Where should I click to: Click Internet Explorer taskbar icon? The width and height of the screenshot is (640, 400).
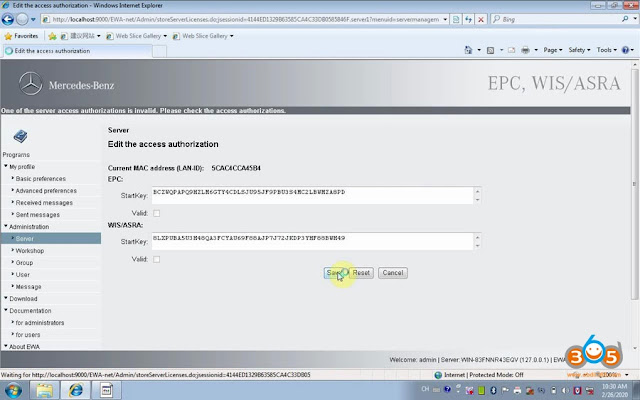click(76, 390)
